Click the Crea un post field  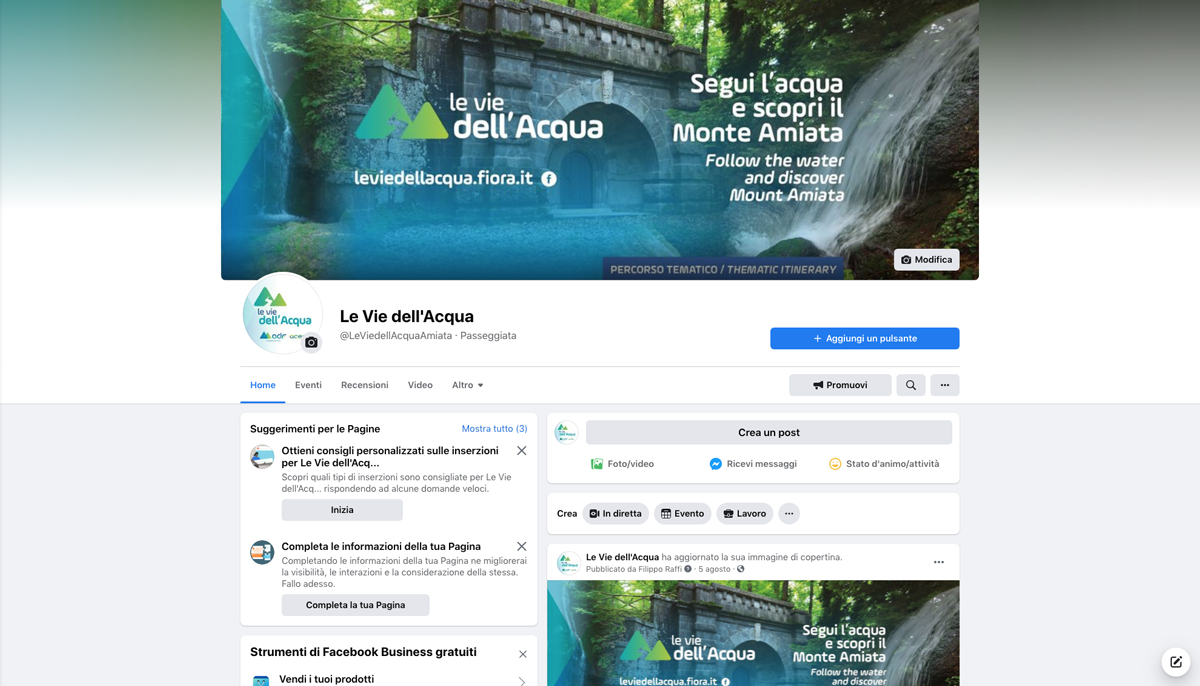click(769, 433)
